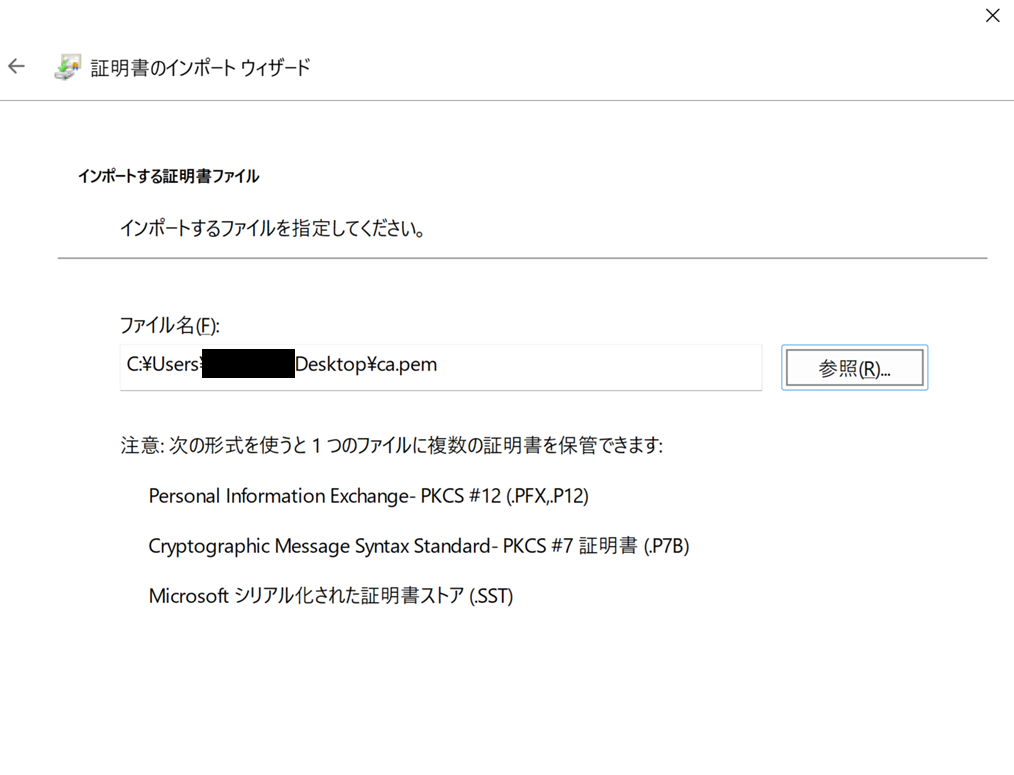This screenshot has height=775, width=1014.
Task: Click inside the certificate file path box
Action: [x=440, y=367]
